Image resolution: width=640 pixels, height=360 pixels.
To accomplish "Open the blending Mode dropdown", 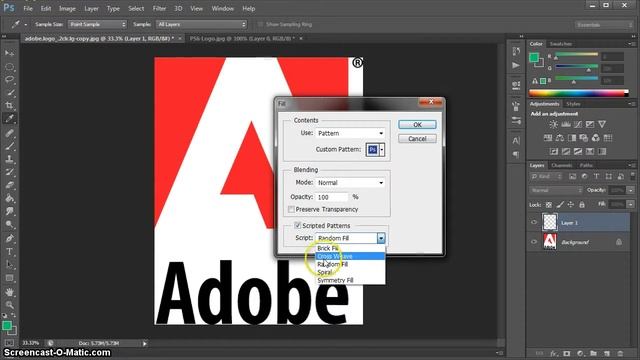I will point(350,182).
